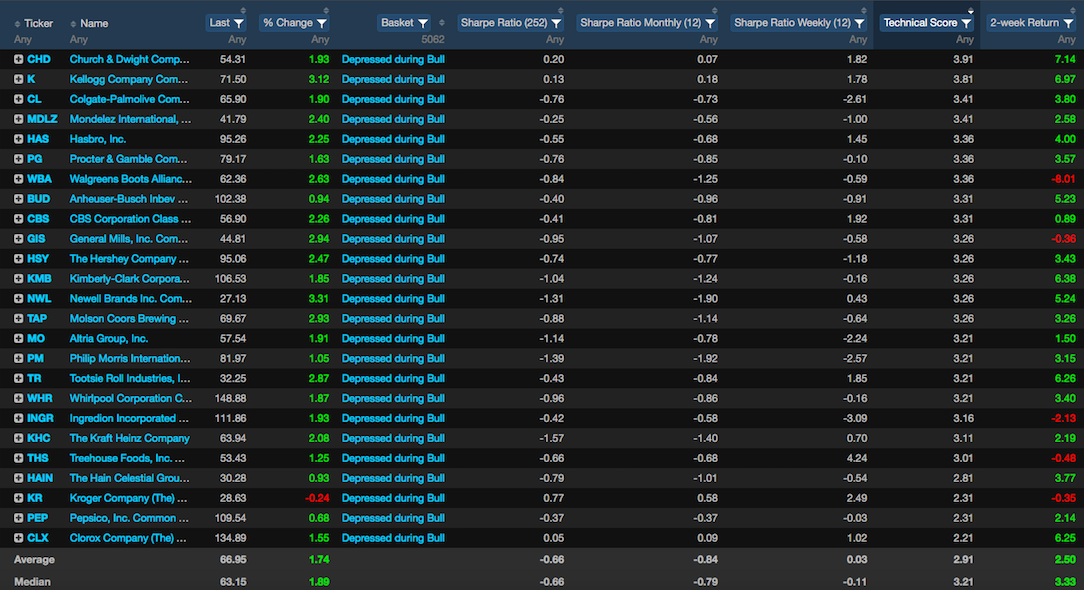
Task: Sort by Sharpe Ratio Monthly (12) header
Action: pos(641,23)
